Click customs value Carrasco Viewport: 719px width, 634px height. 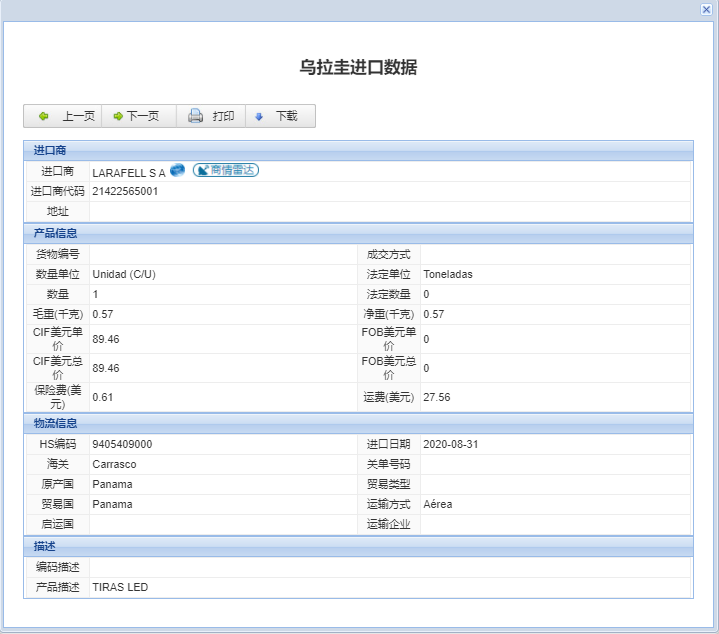point(114,464)
